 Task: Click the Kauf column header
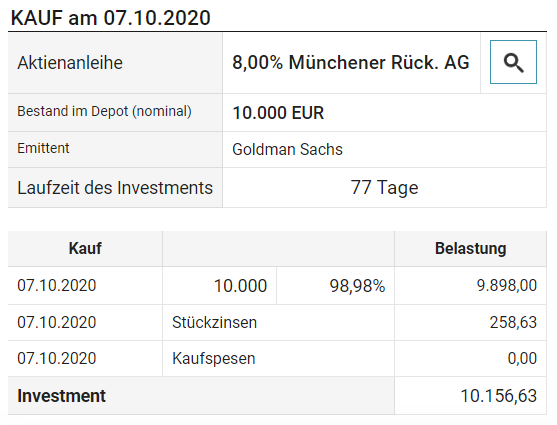85,248
